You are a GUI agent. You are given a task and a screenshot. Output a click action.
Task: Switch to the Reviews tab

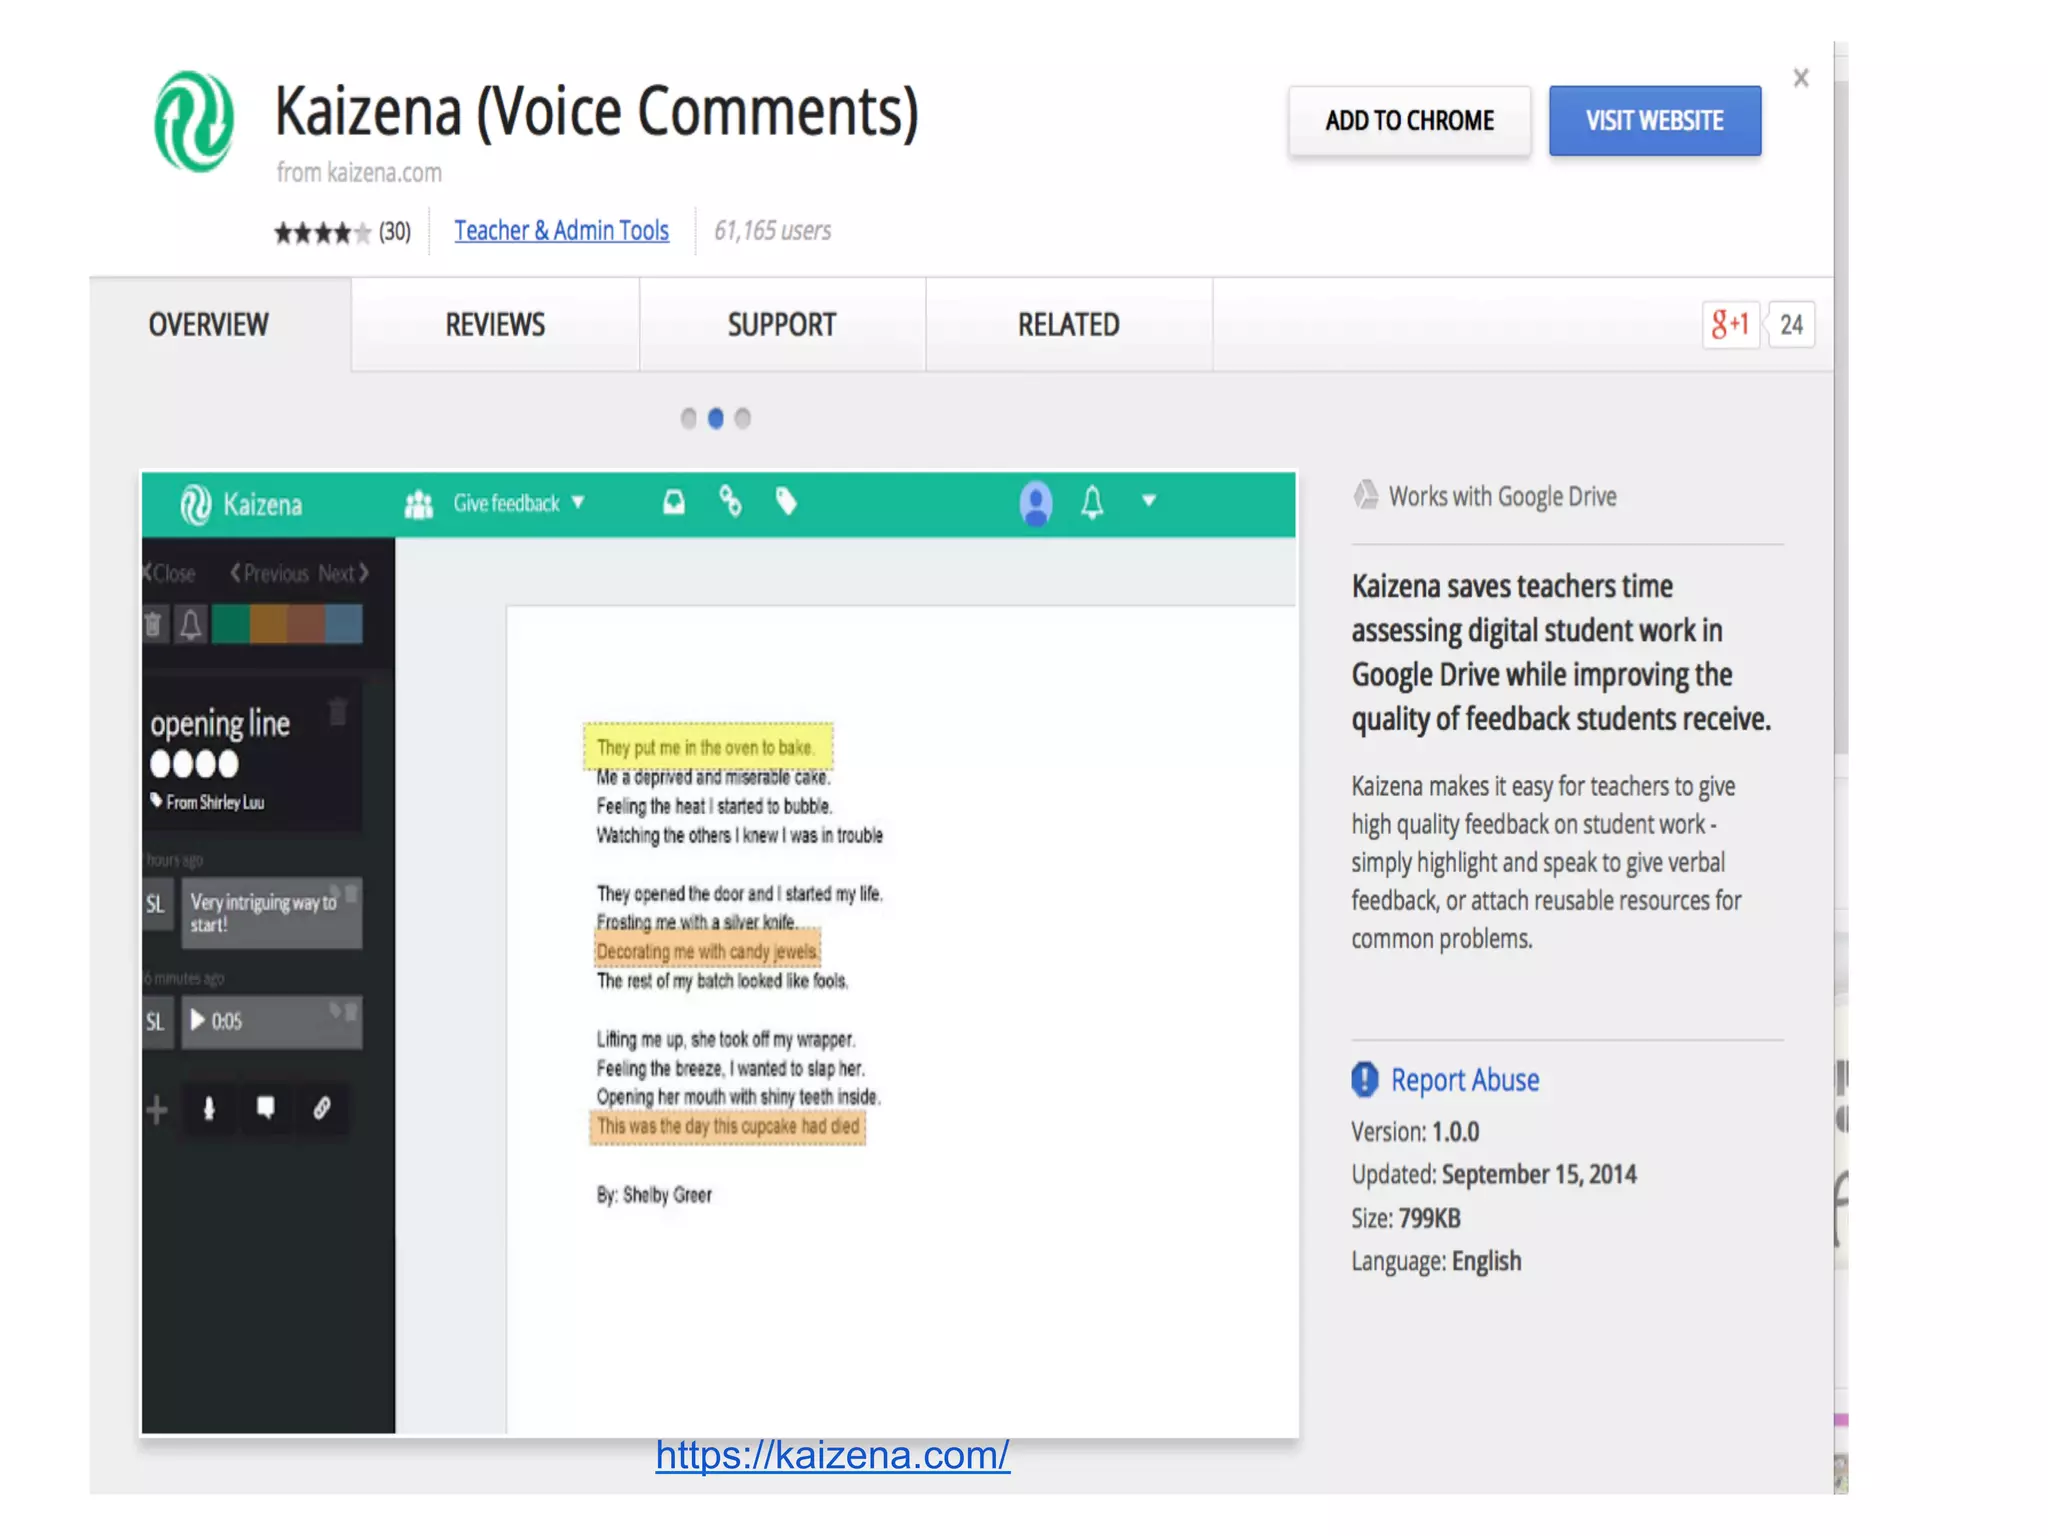[x=495, y=325]
